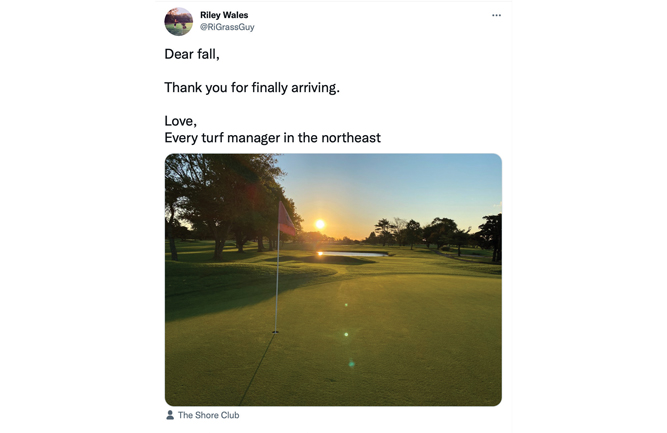Click the green lens flare dot on grass

[x=347, y=334]
